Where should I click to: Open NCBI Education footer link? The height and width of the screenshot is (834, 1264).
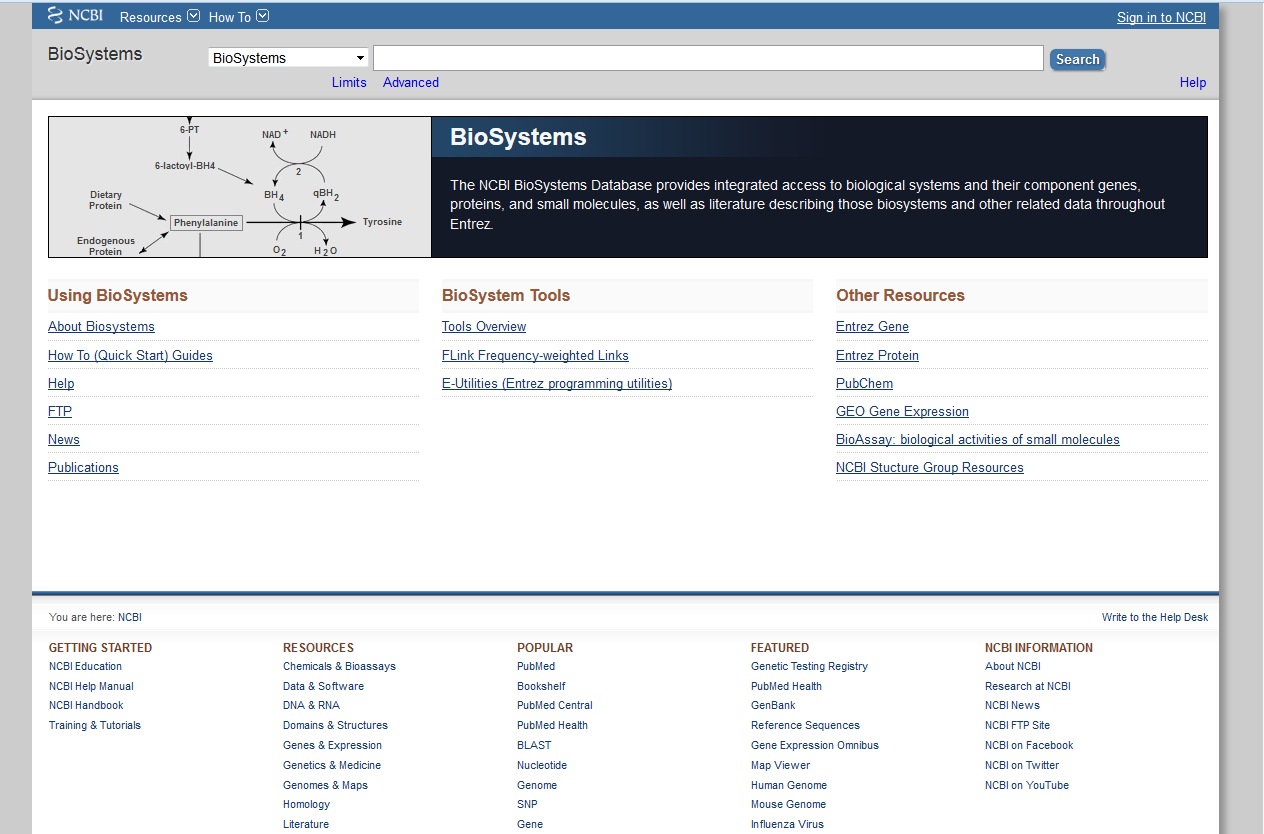[x=85, y=666]
